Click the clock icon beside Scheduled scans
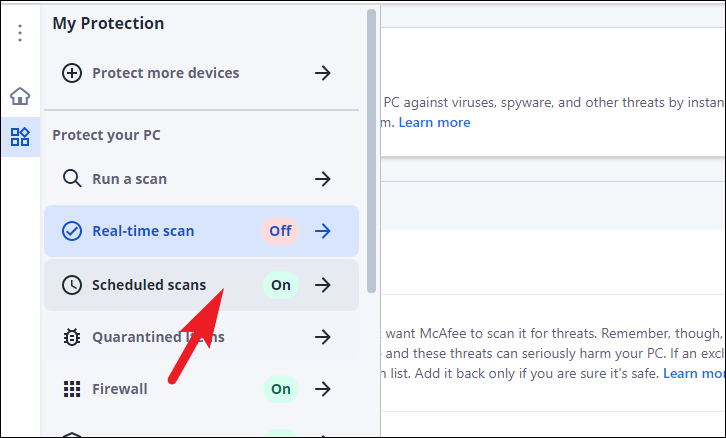 click(72, 285)
